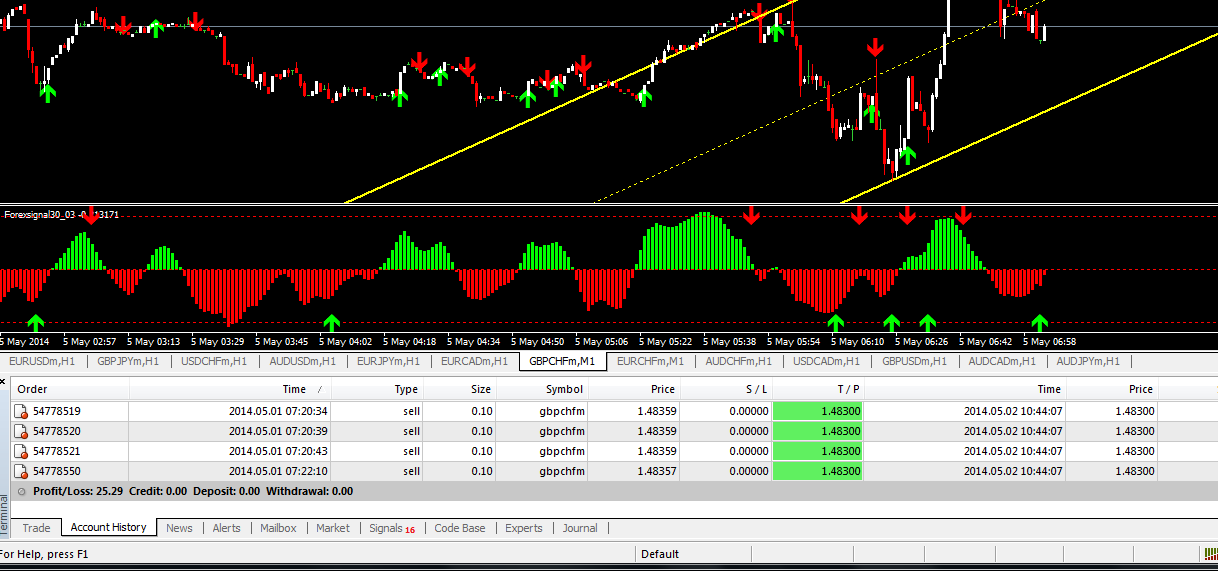Screen dimensions: 1218x571
Task: Open the USDCADm,H1 chart tab
Action: click(826, 361)
